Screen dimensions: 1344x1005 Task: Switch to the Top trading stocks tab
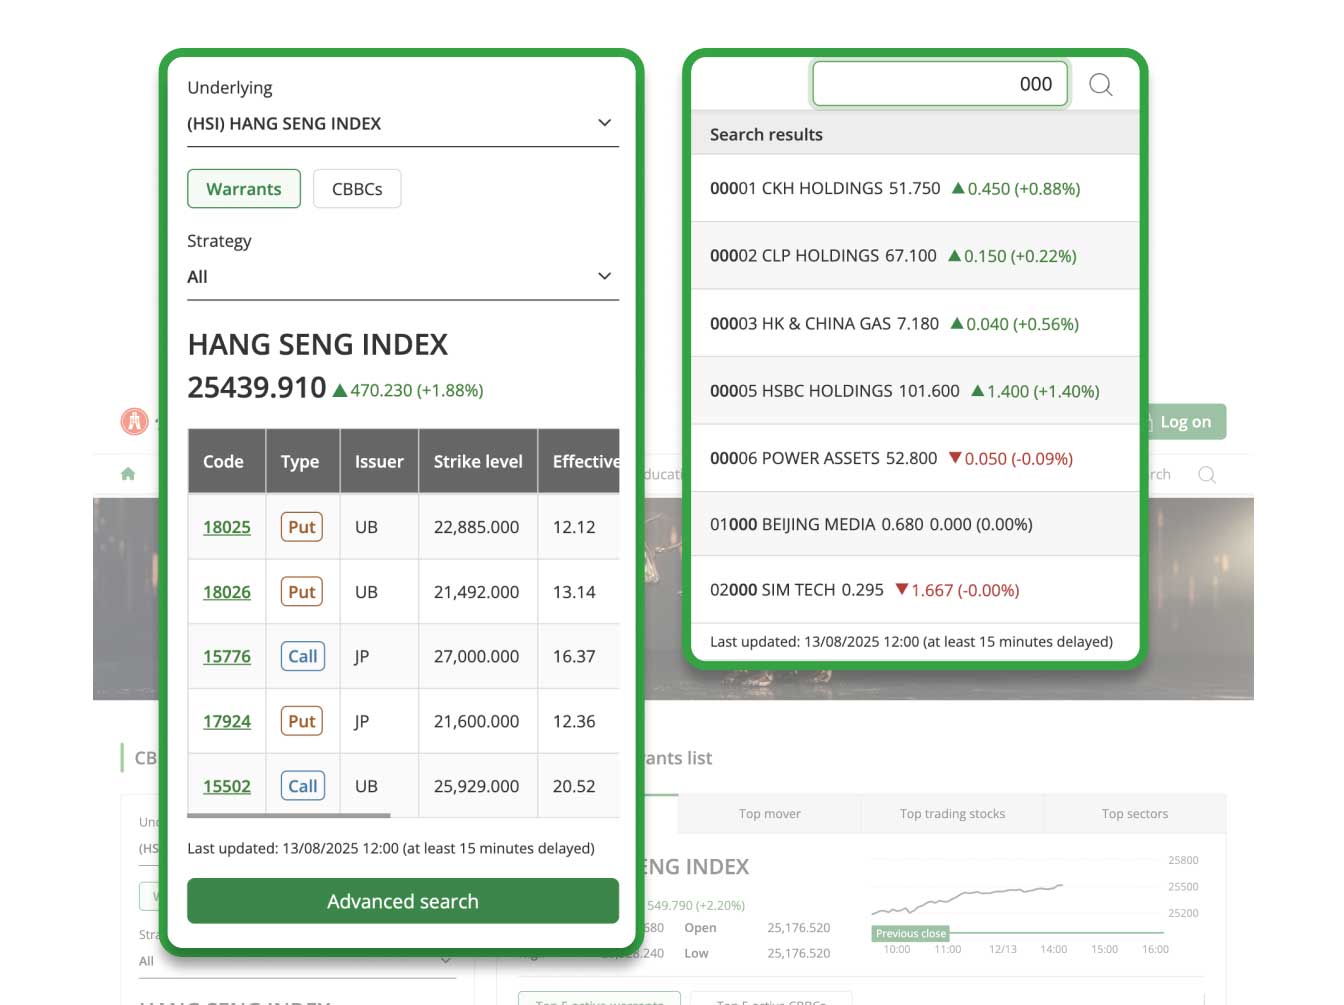(x=952, y=814)
